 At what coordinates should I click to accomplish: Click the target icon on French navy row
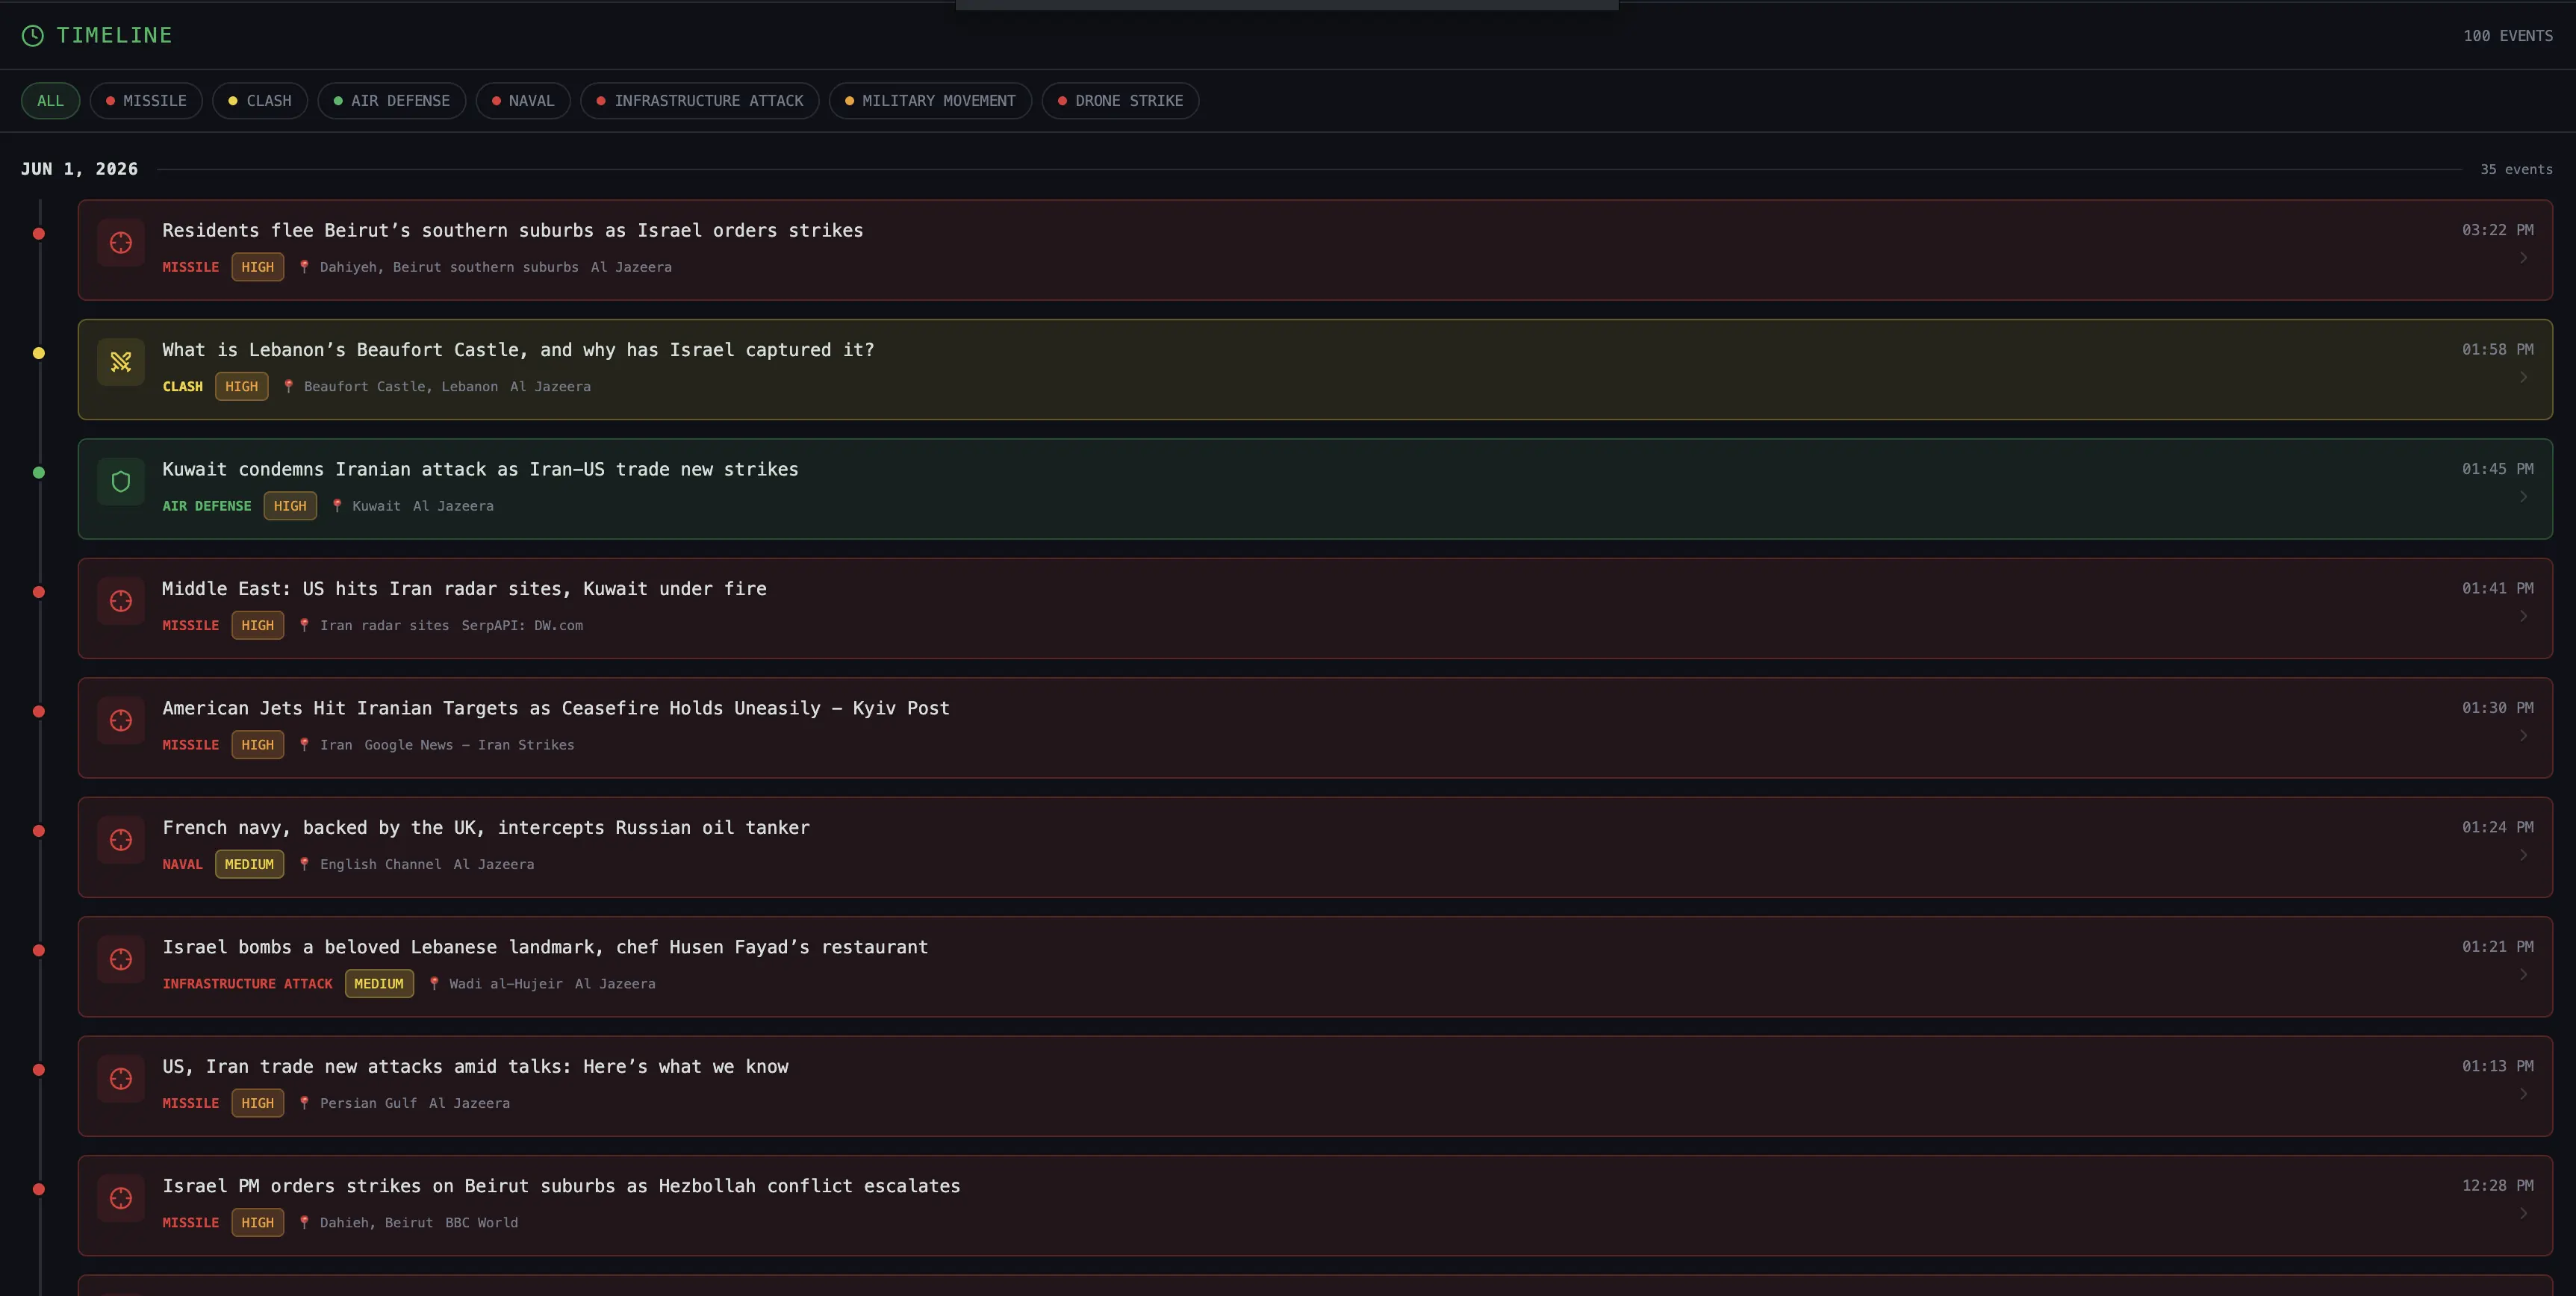point(121,840)
